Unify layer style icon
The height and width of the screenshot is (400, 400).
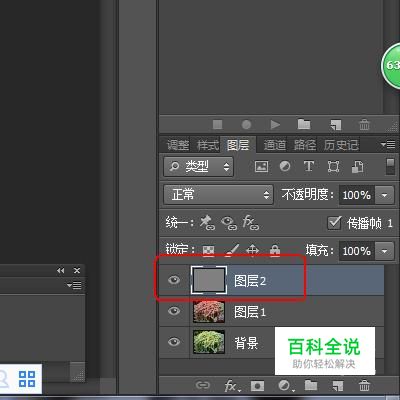click(251, 223)
